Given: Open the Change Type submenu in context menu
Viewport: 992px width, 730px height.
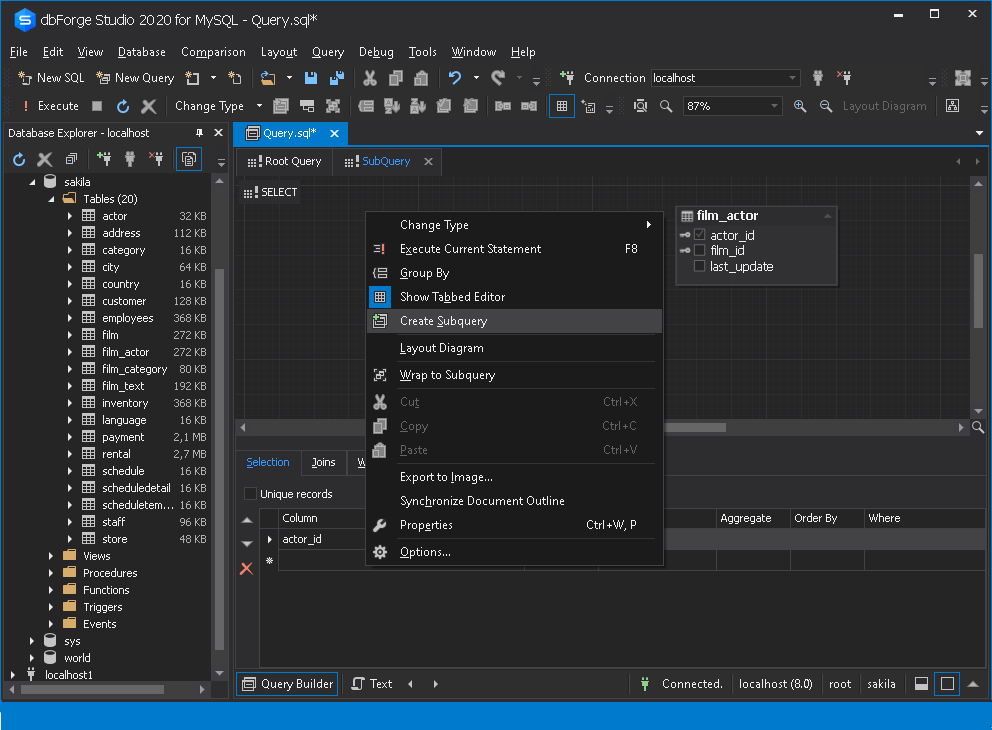Looking at the screenshot, I should click(x=514, y=225).
